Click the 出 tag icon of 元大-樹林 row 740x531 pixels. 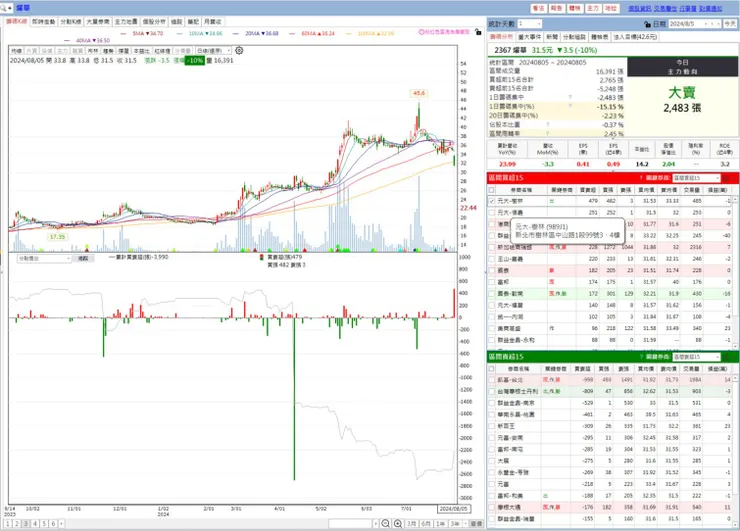pyautogui.click(x=551, y=201)
